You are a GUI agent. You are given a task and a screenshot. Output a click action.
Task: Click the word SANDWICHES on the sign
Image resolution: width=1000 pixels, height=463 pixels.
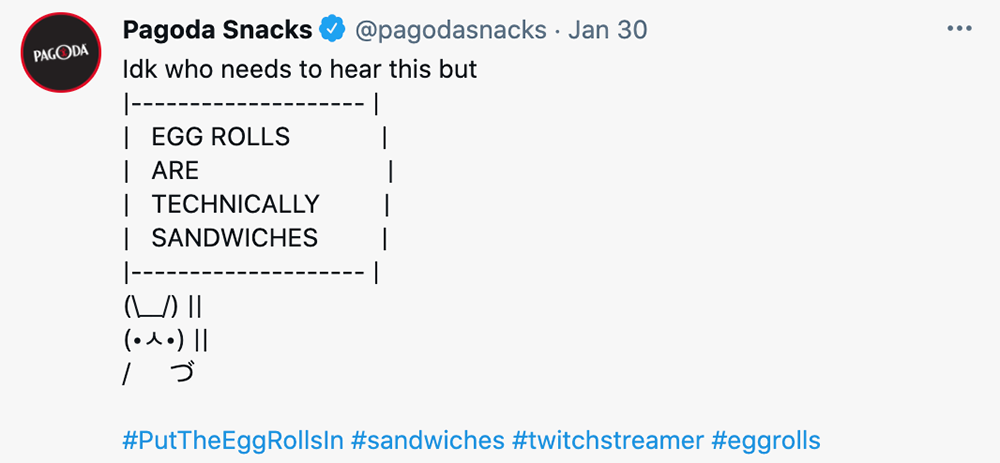click(x=234, y=238)
